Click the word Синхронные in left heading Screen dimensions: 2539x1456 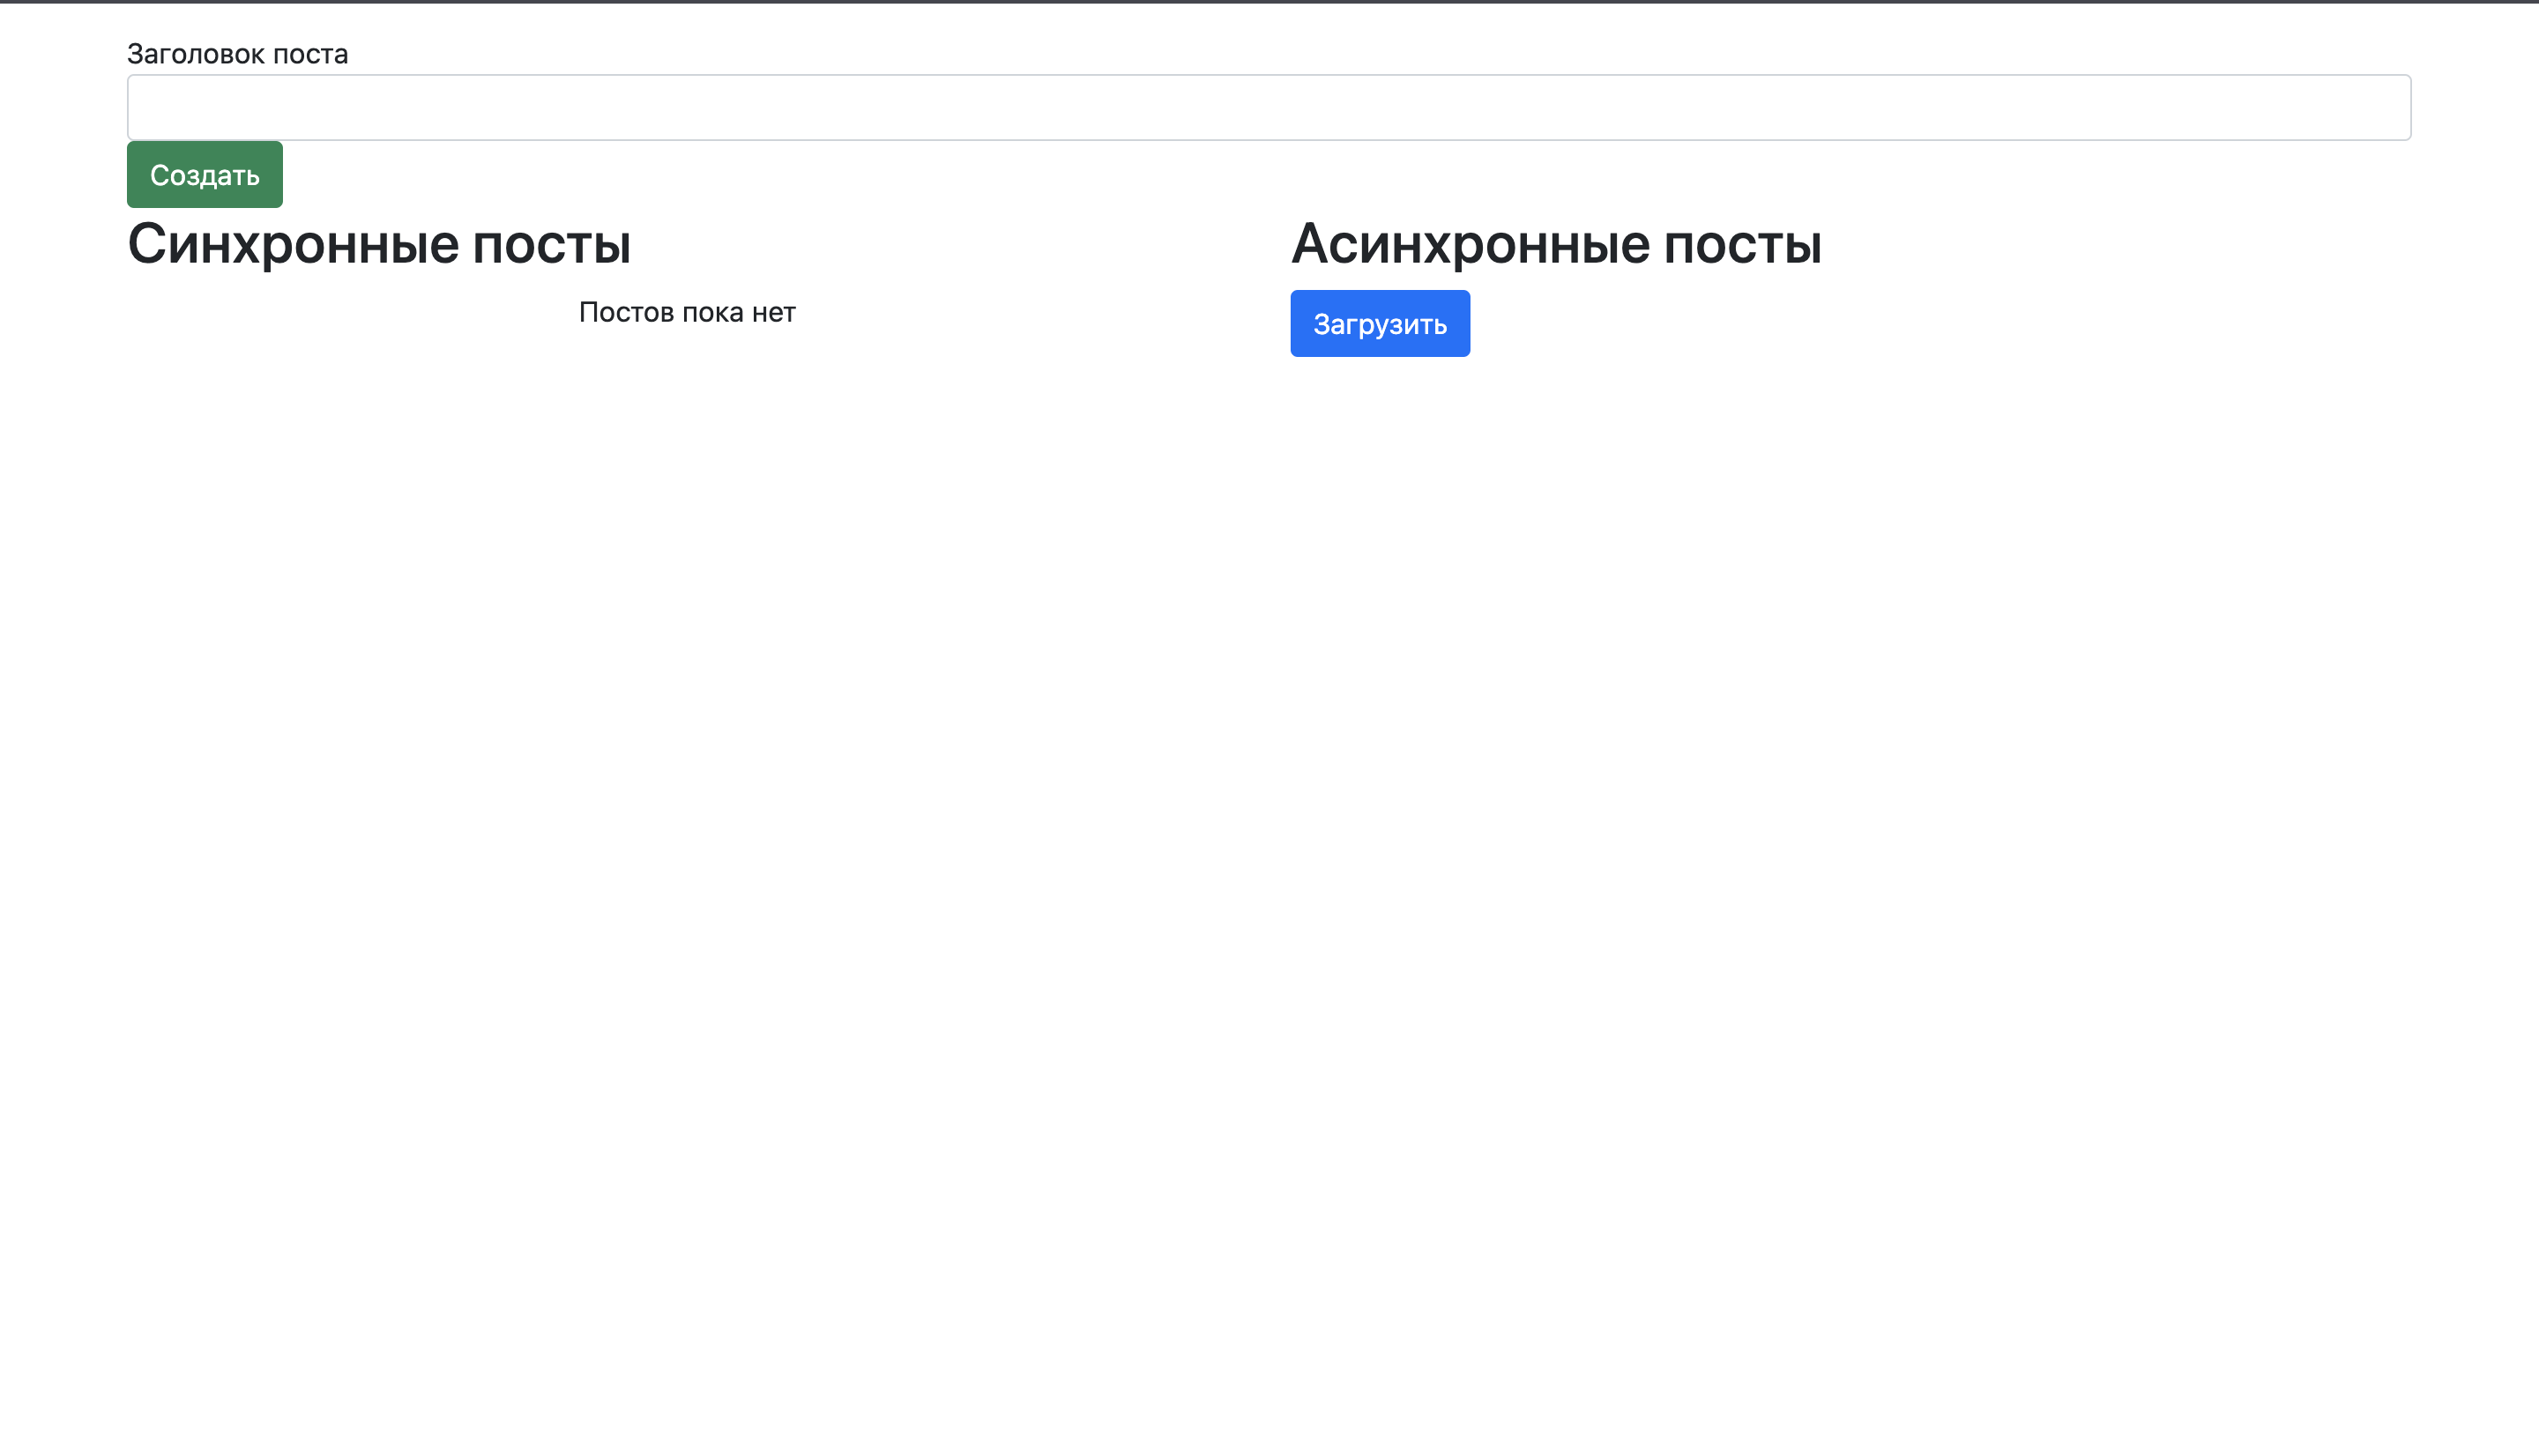pyautogui.click(x=293, y=244)
